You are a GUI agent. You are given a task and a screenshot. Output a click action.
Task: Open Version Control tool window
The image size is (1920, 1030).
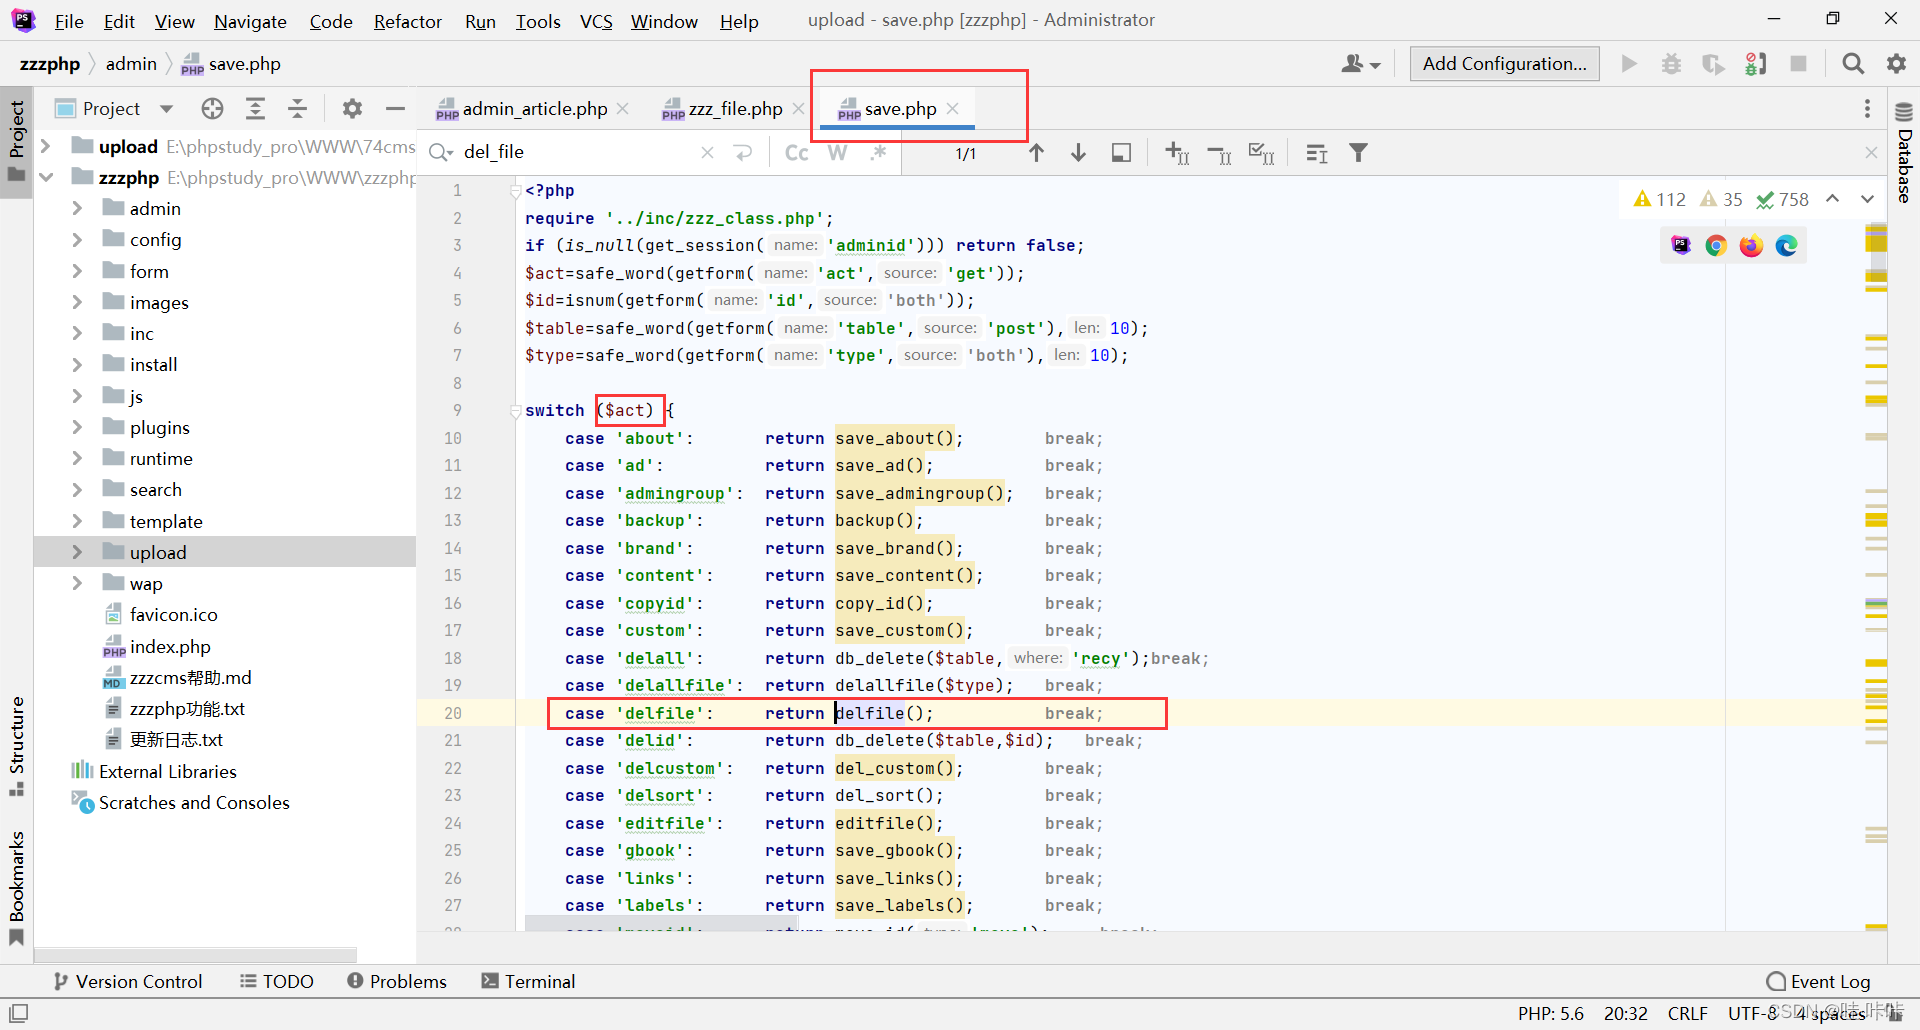tap(128, 981)
